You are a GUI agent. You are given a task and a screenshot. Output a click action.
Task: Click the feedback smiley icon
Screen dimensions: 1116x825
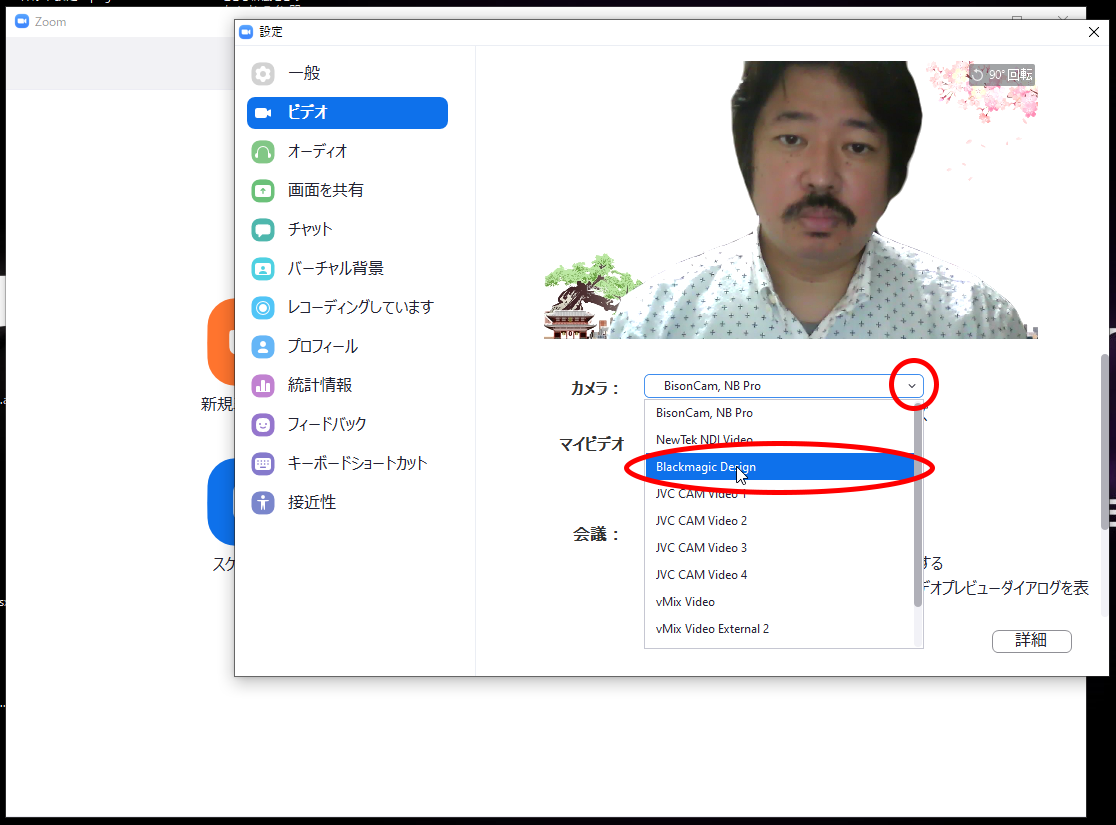[x=263, y=425]
